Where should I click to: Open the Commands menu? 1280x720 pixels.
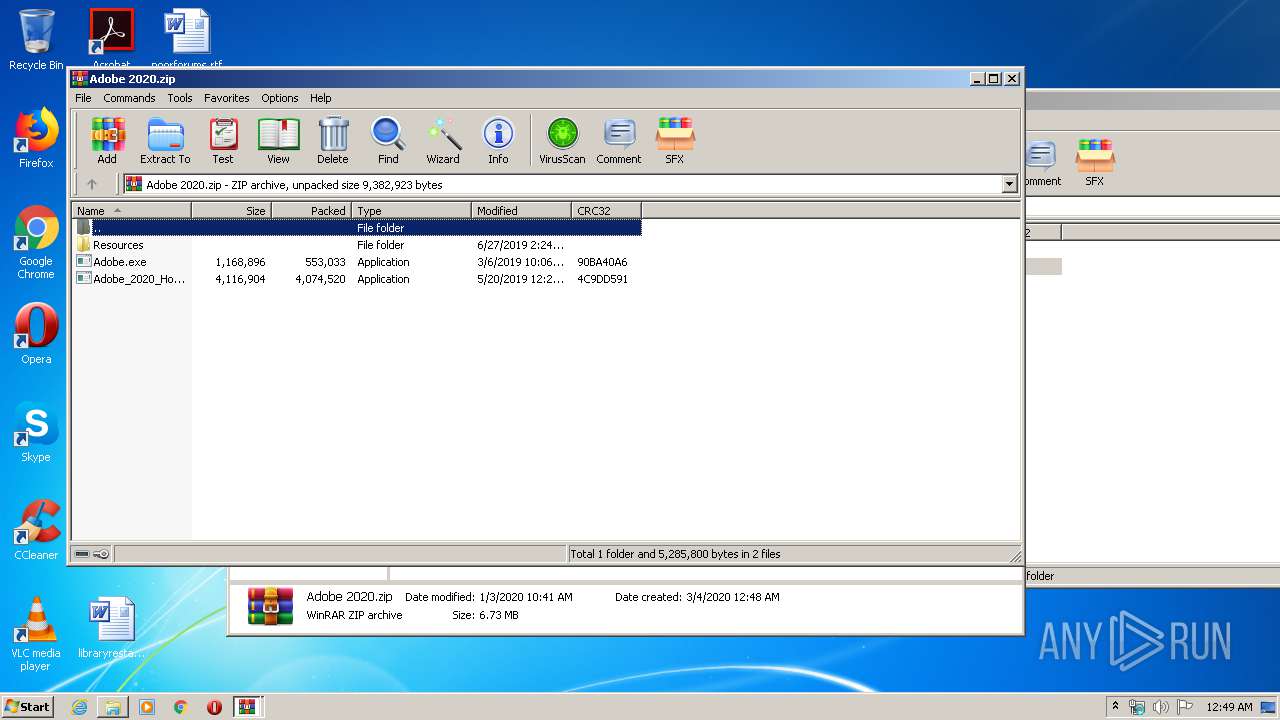[x=129, y=98]
